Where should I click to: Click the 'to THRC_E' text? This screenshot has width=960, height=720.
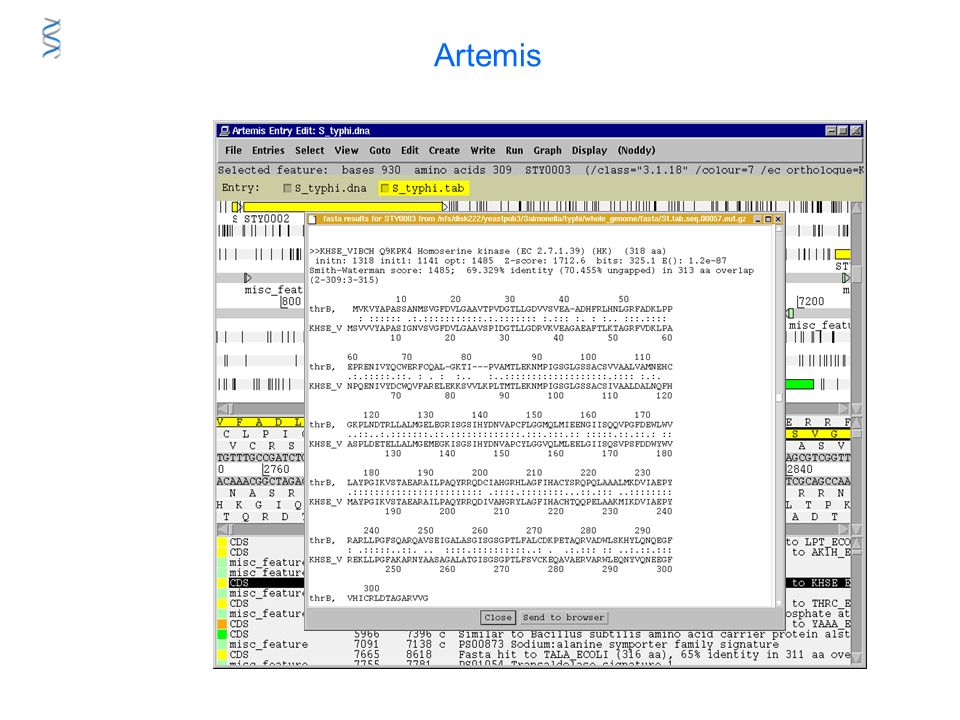coord(821,603)
